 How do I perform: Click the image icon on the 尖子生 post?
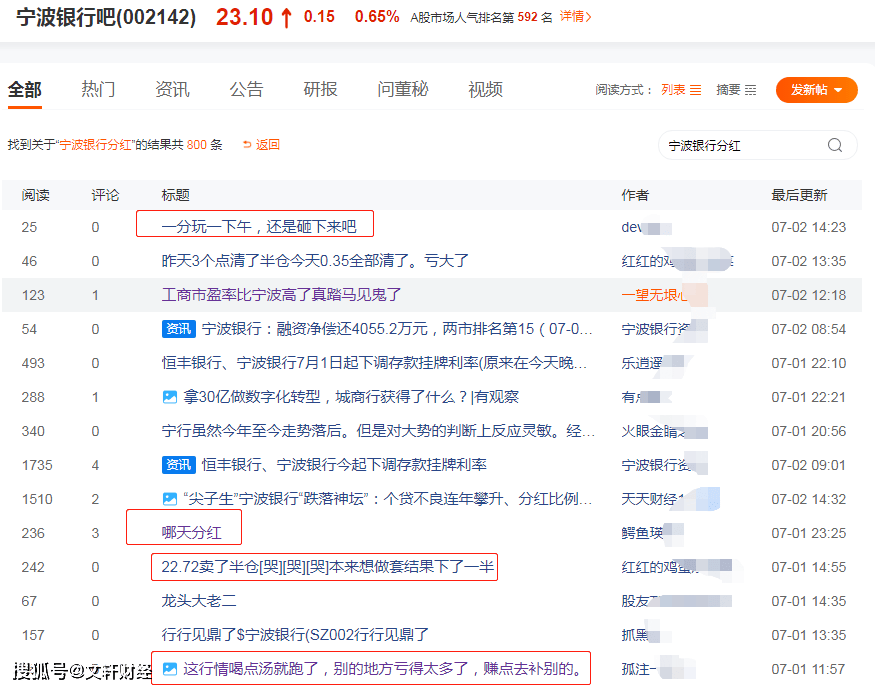pyautogui.click(x=170, y=499)
